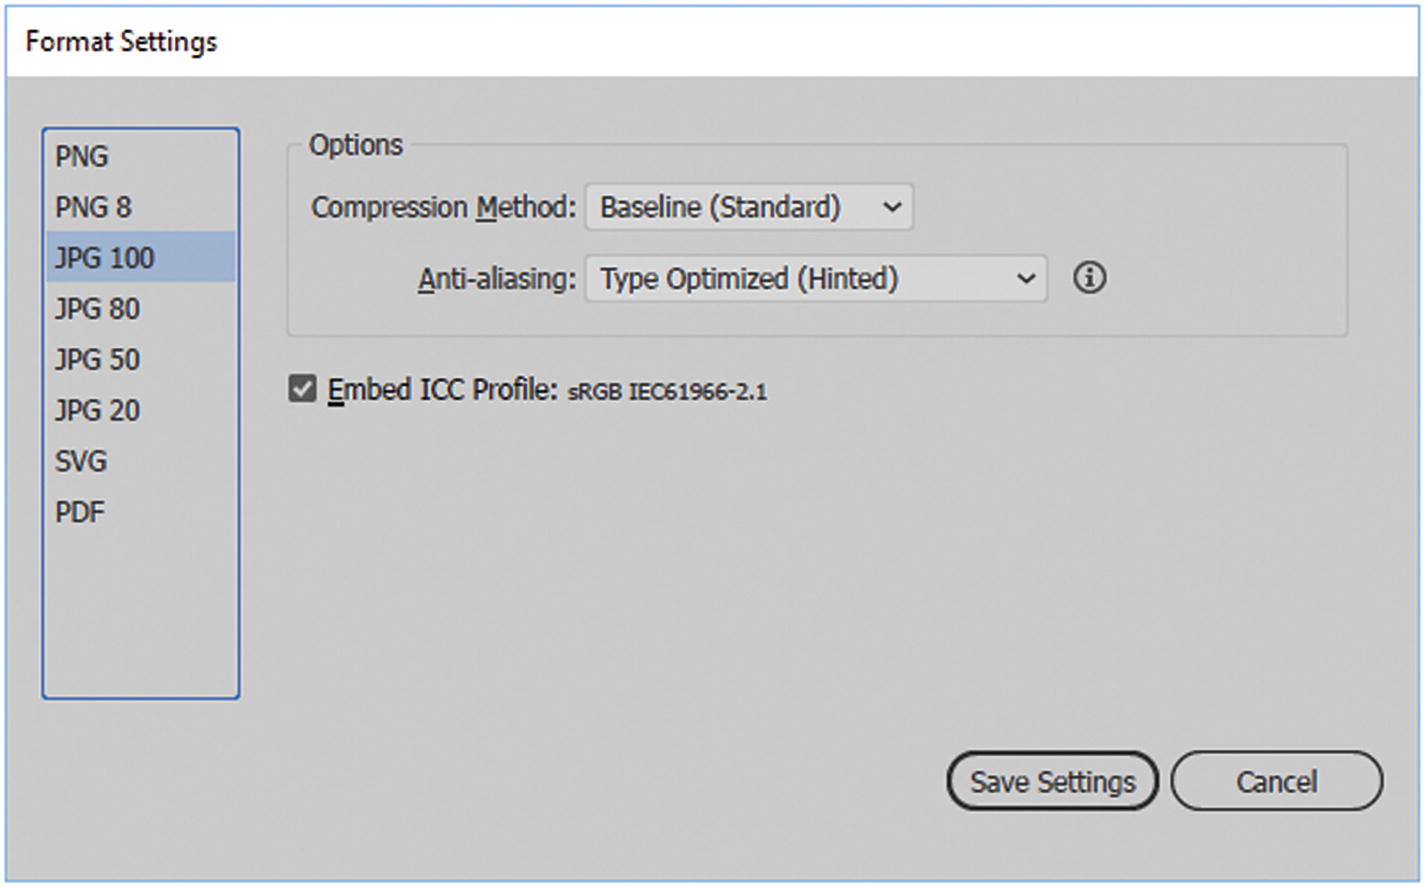1425x887 pixels.
Task: Click empty area in the format list
Action: click(140, 620)
